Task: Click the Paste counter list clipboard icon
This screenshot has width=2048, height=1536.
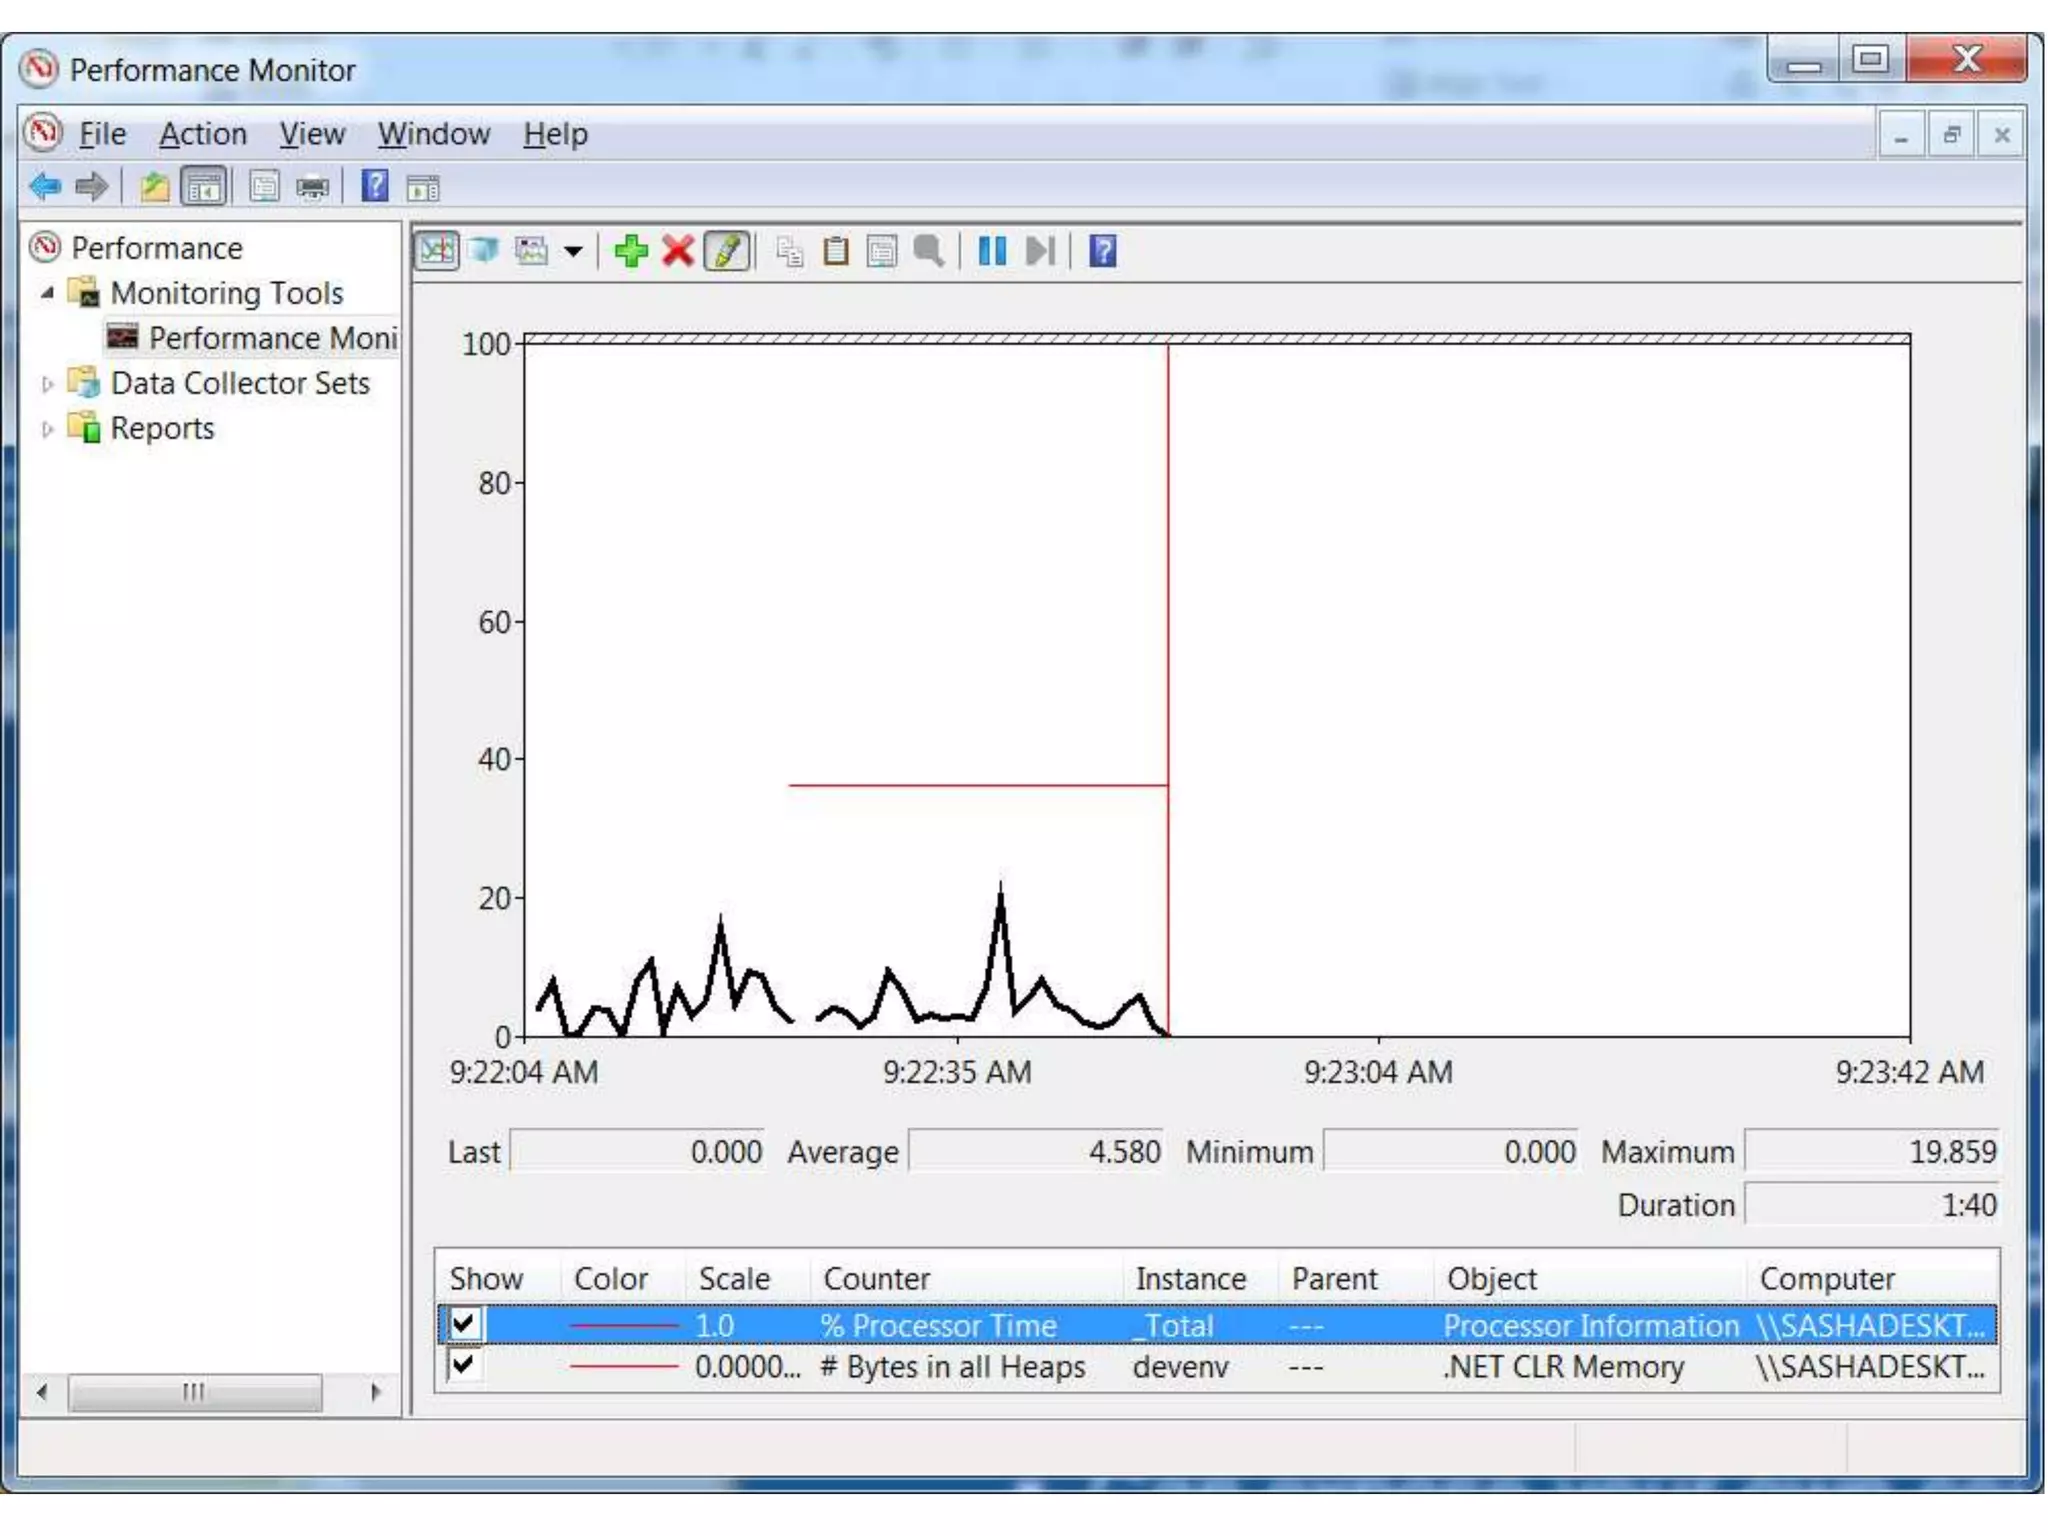Action: (x=836, y=251)
